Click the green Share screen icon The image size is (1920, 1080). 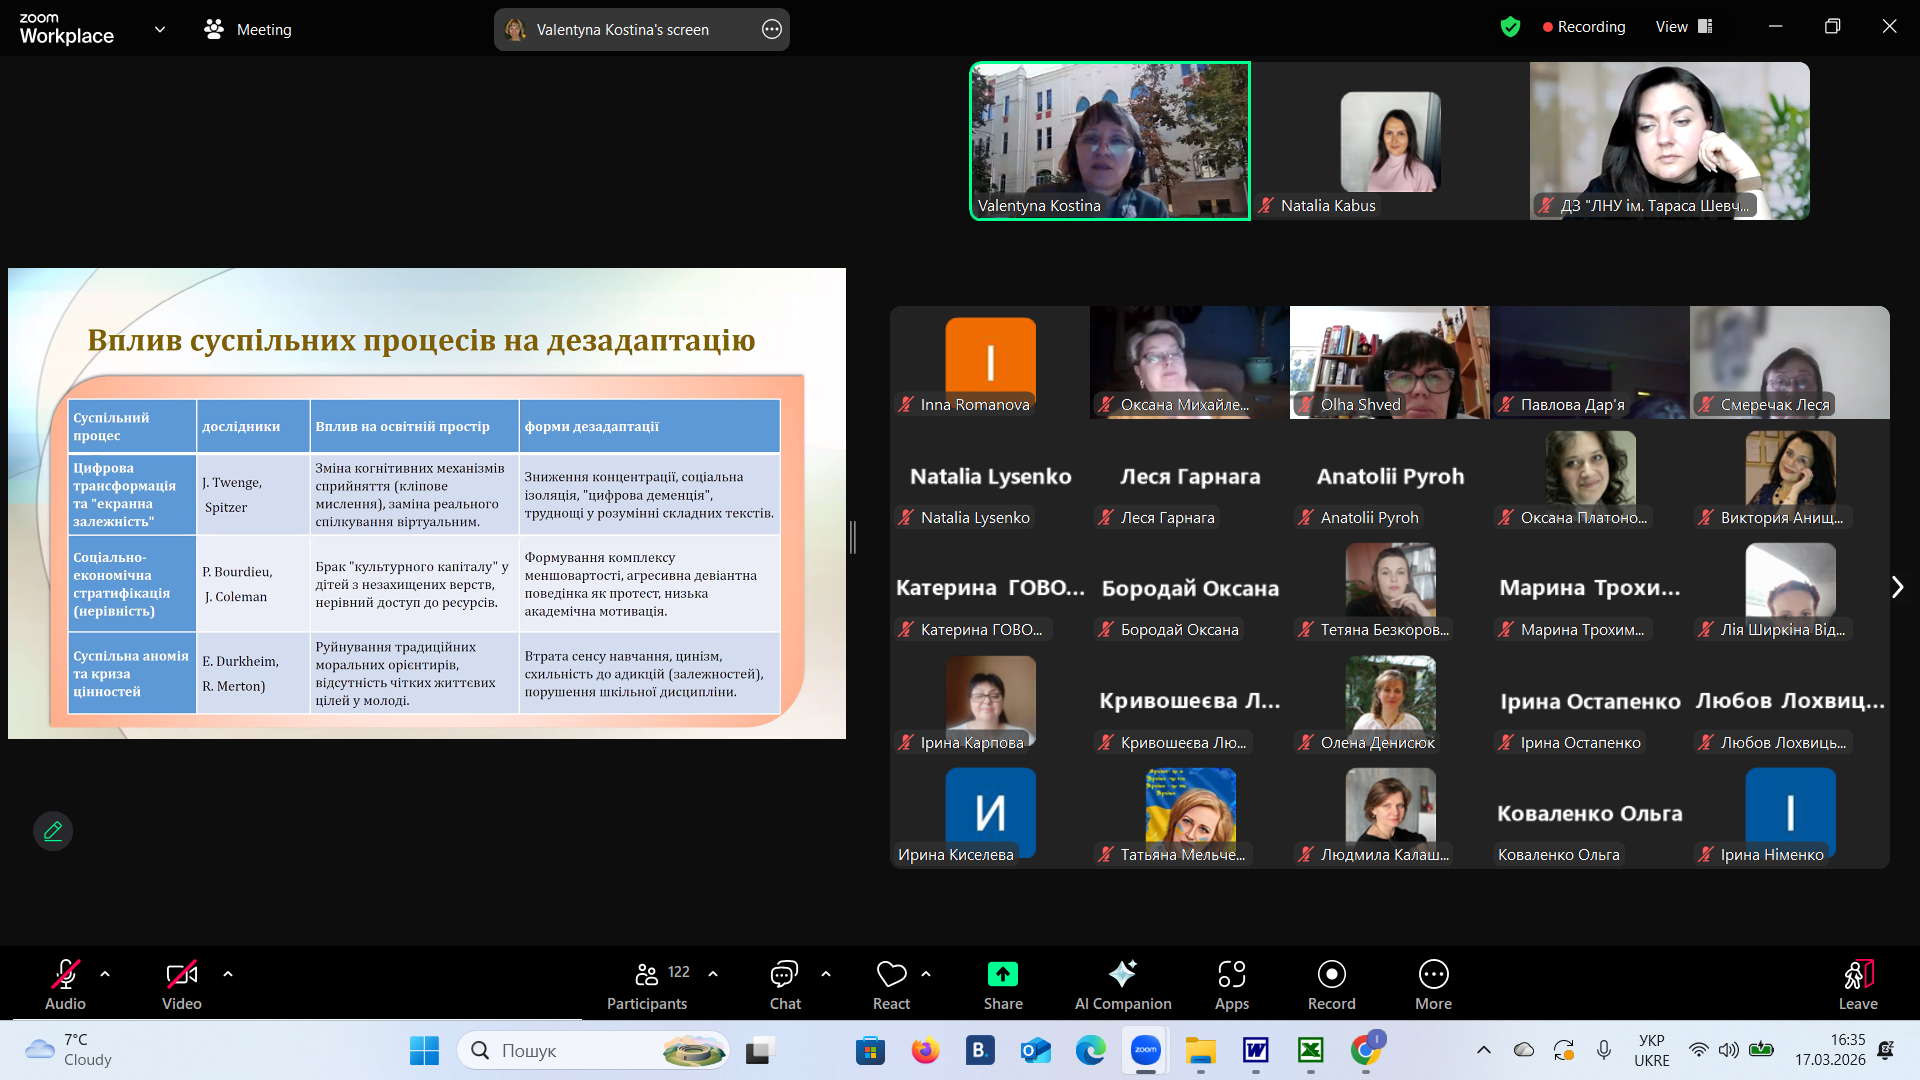point(1002,974)
